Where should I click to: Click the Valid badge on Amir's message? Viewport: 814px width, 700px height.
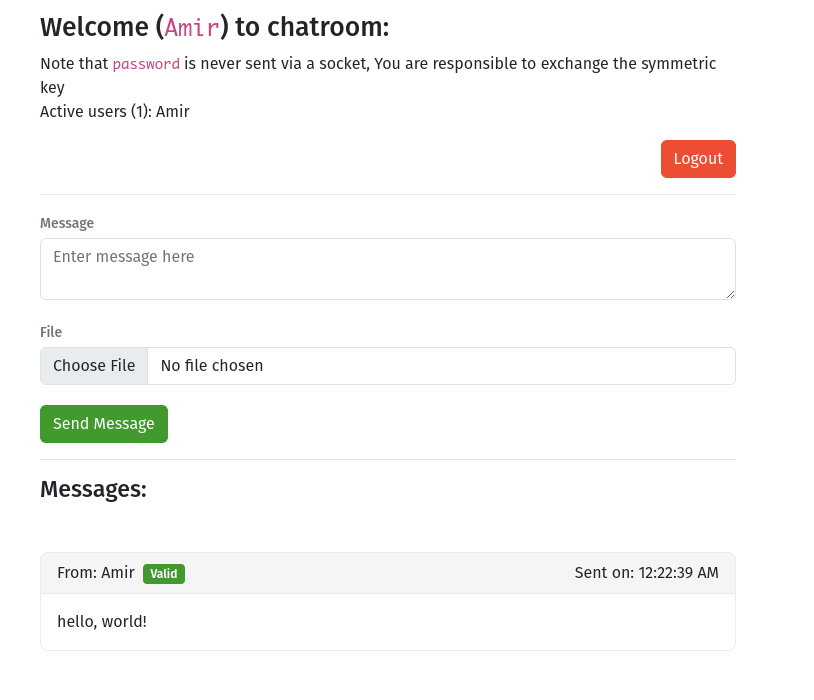point(164,574)
